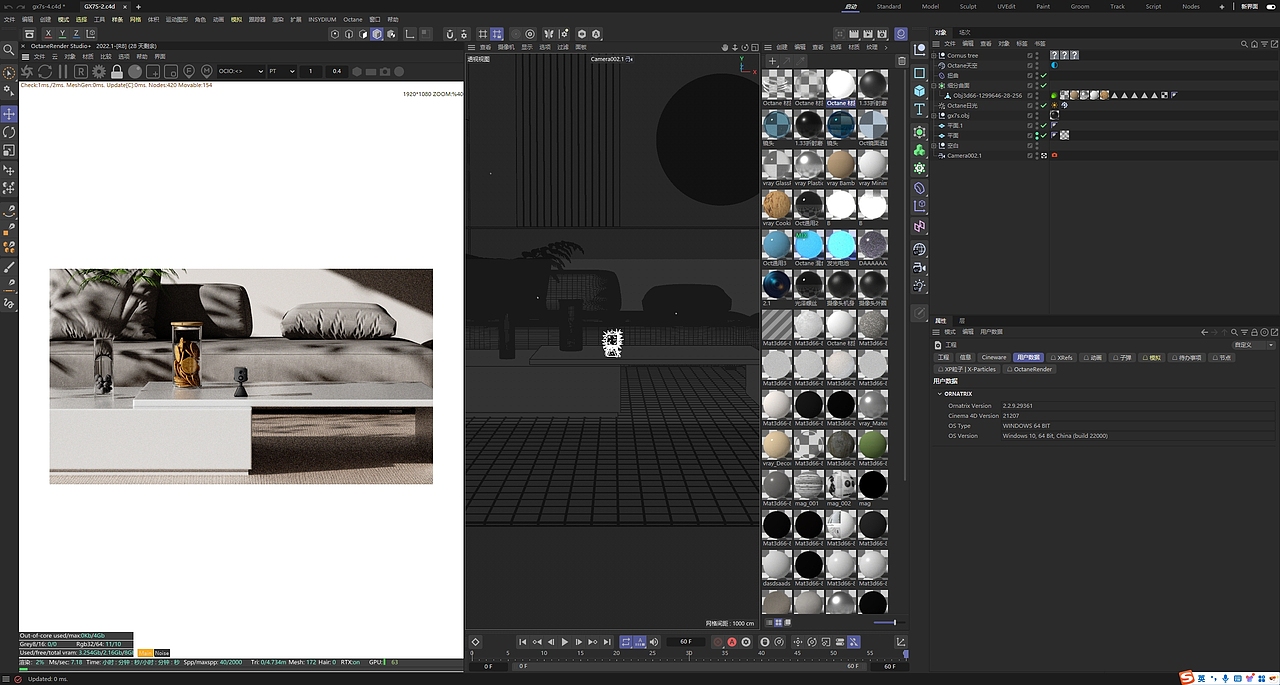Image resolution: width=1280 pixels, height=685 pixels.
Task: Open the search magnifier in left toolbar
Action: click(9, 49)
